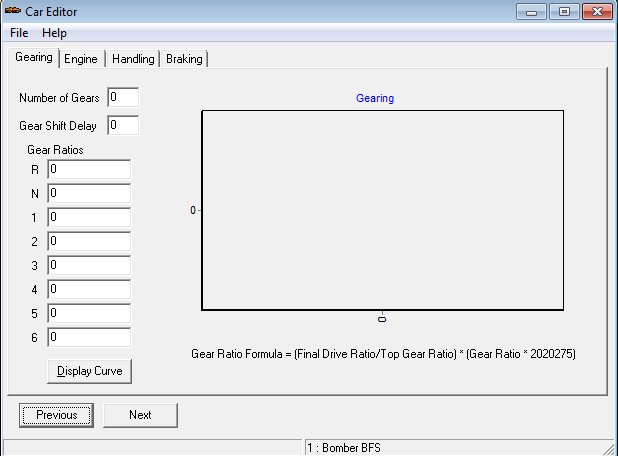Minimize the Car Editor window

click(x=531, y=12)
